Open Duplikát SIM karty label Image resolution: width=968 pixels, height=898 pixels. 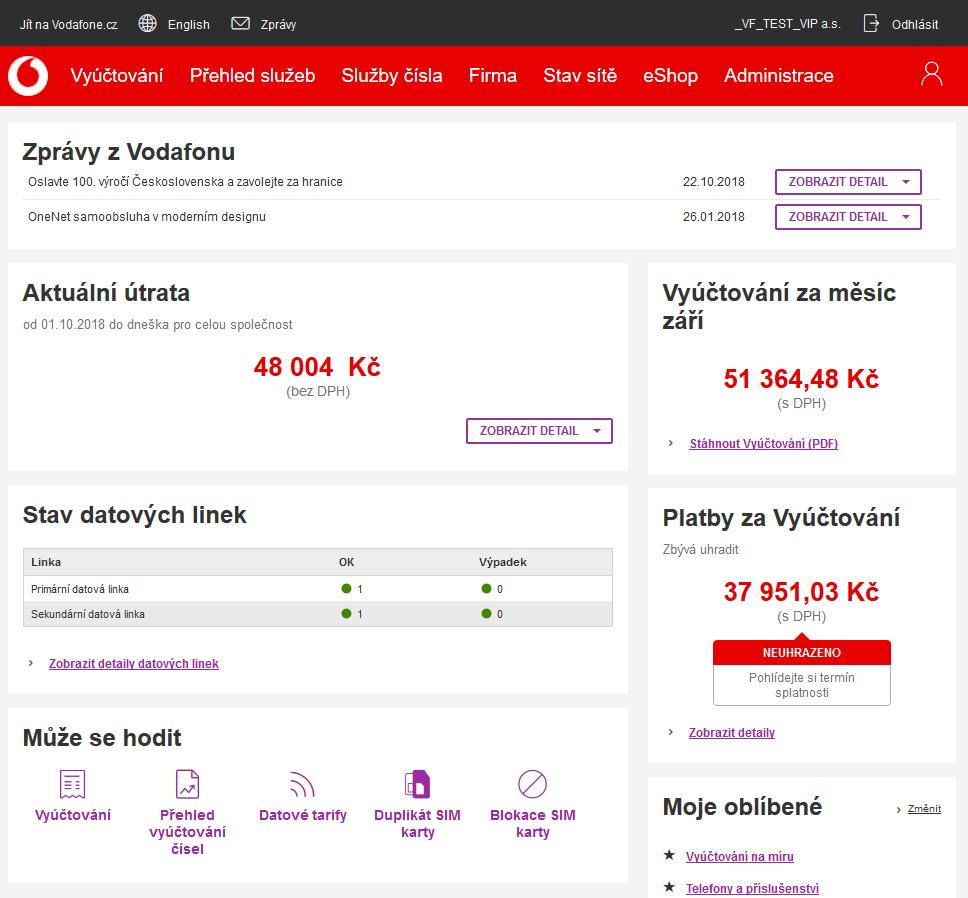point(417,823)
